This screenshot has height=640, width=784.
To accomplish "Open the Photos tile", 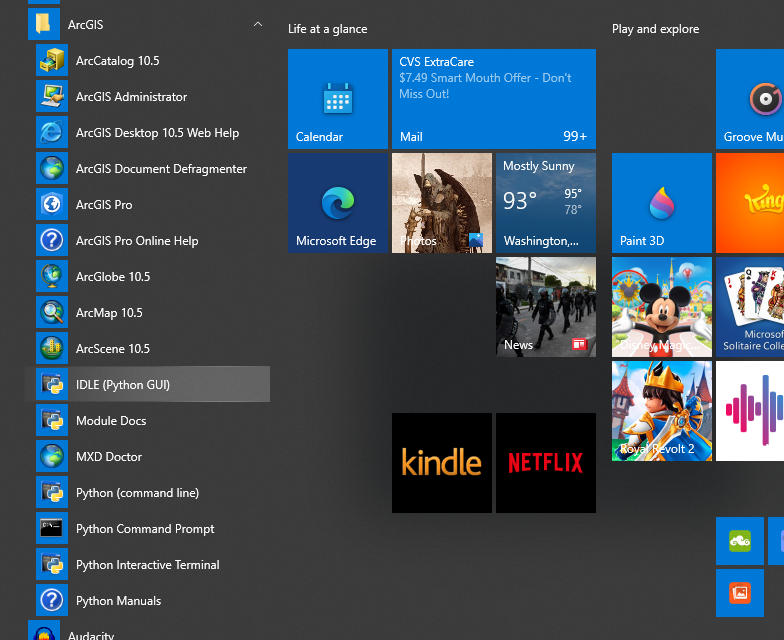I will (442, 203).
